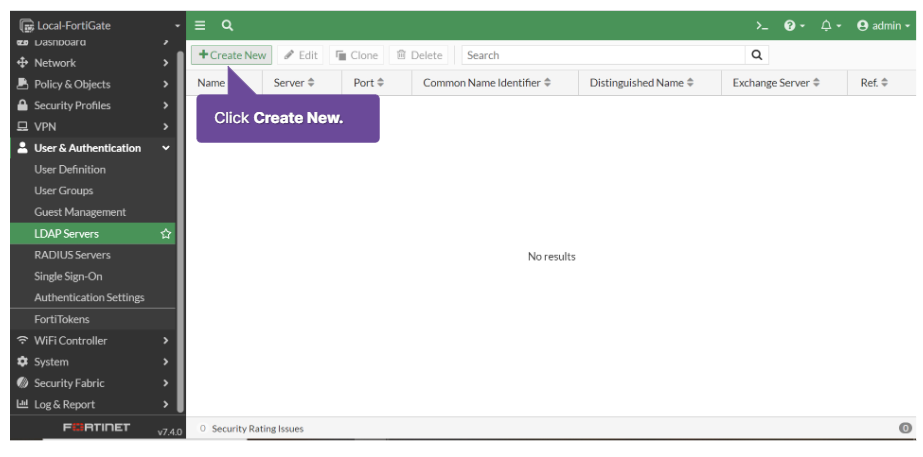Image resolution: width=923 pixels, height=457 pixels.
Task: Click the Policy & Objects sidebar icon
Action: tap(22, 84)
